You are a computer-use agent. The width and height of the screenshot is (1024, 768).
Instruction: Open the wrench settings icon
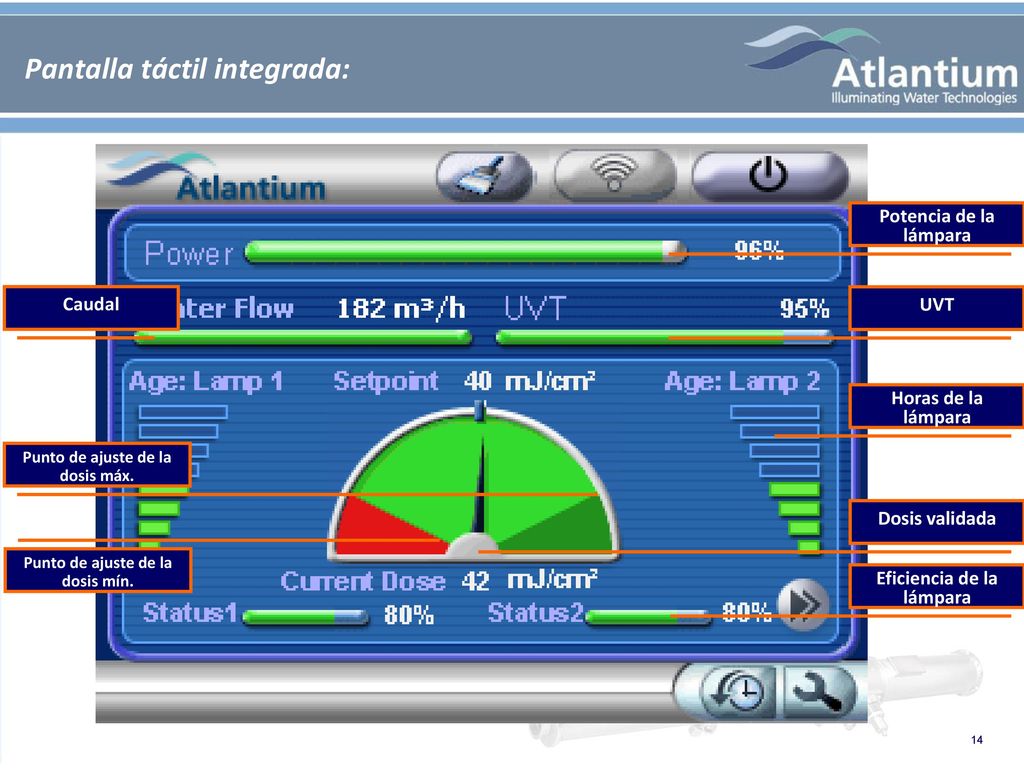(818, 691)
